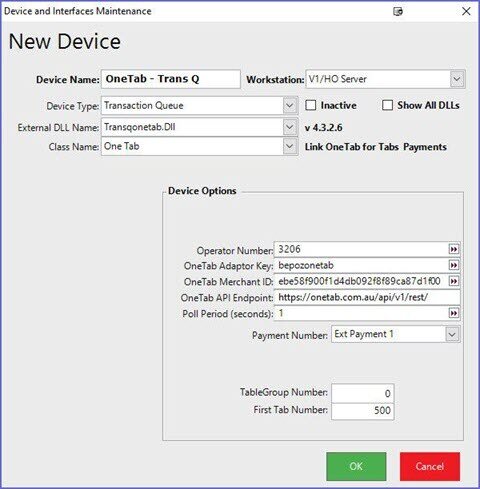Image resolution: width=480 pixels, height=489 pixels.
Task: Click the red Cancel button
Action: [x=430, y=466]
